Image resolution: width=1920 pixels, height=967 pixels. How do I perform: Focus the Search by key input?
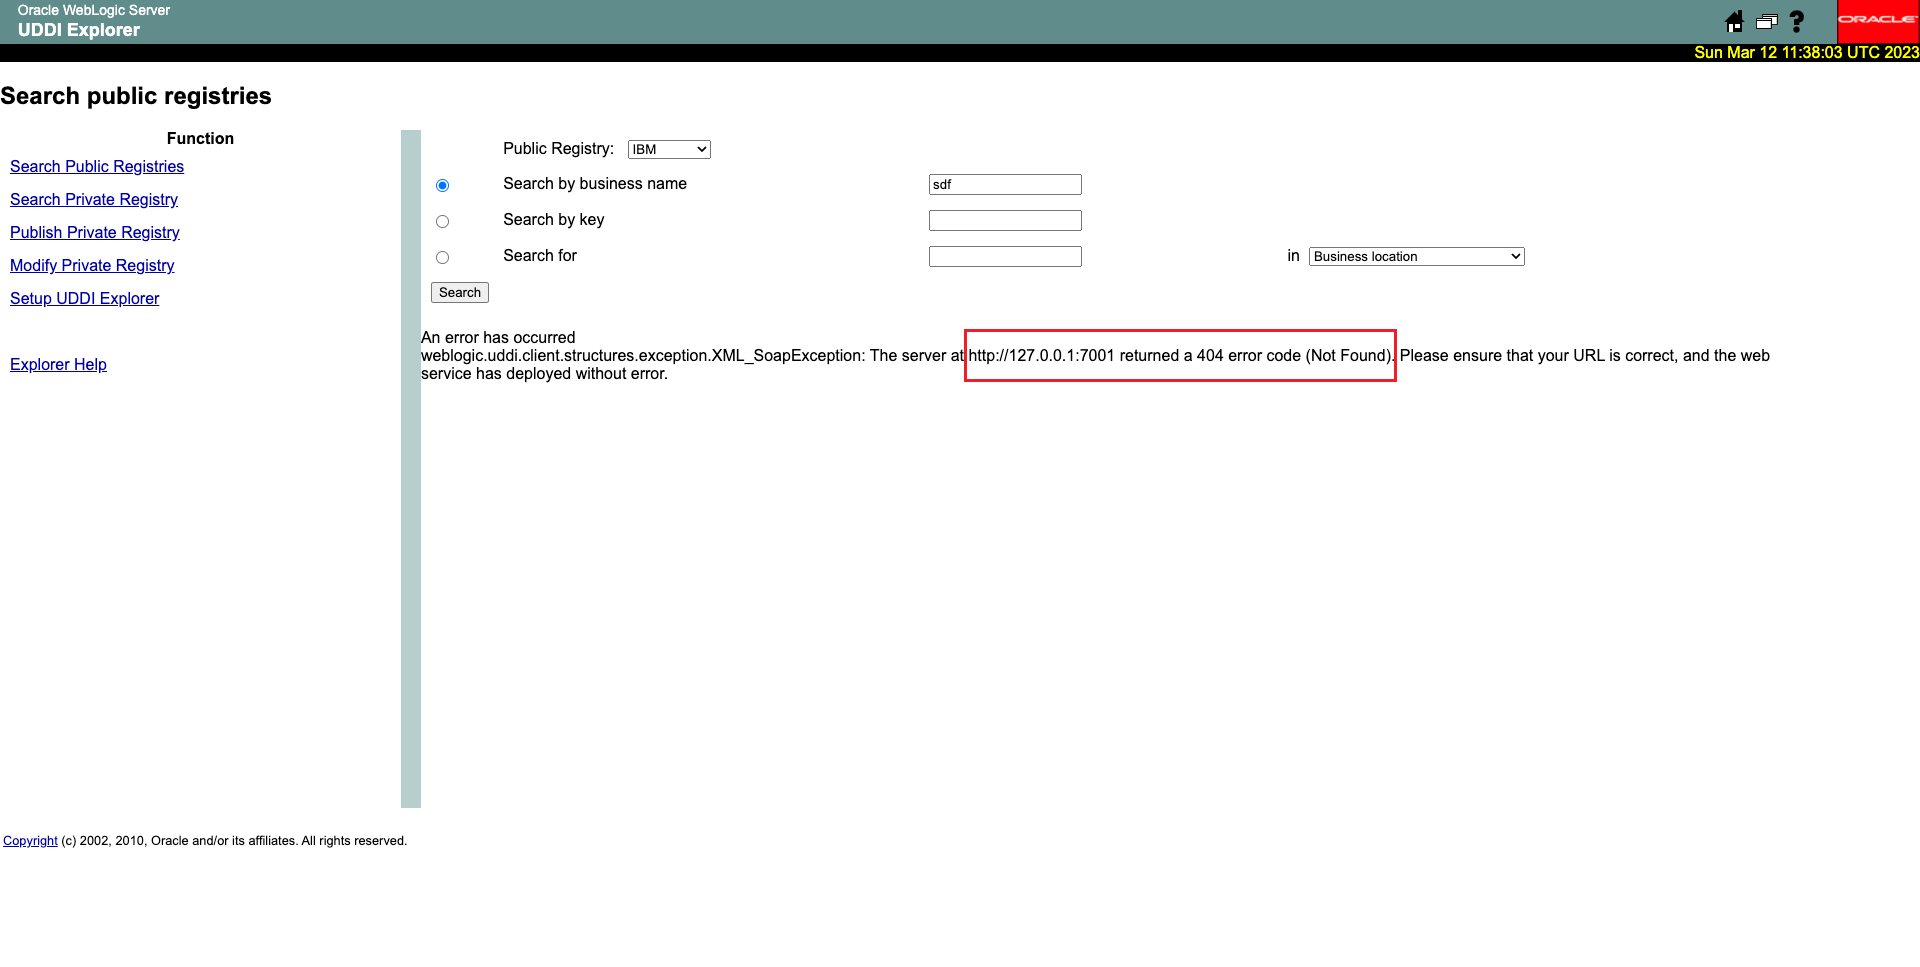(x=1005, y=220)
